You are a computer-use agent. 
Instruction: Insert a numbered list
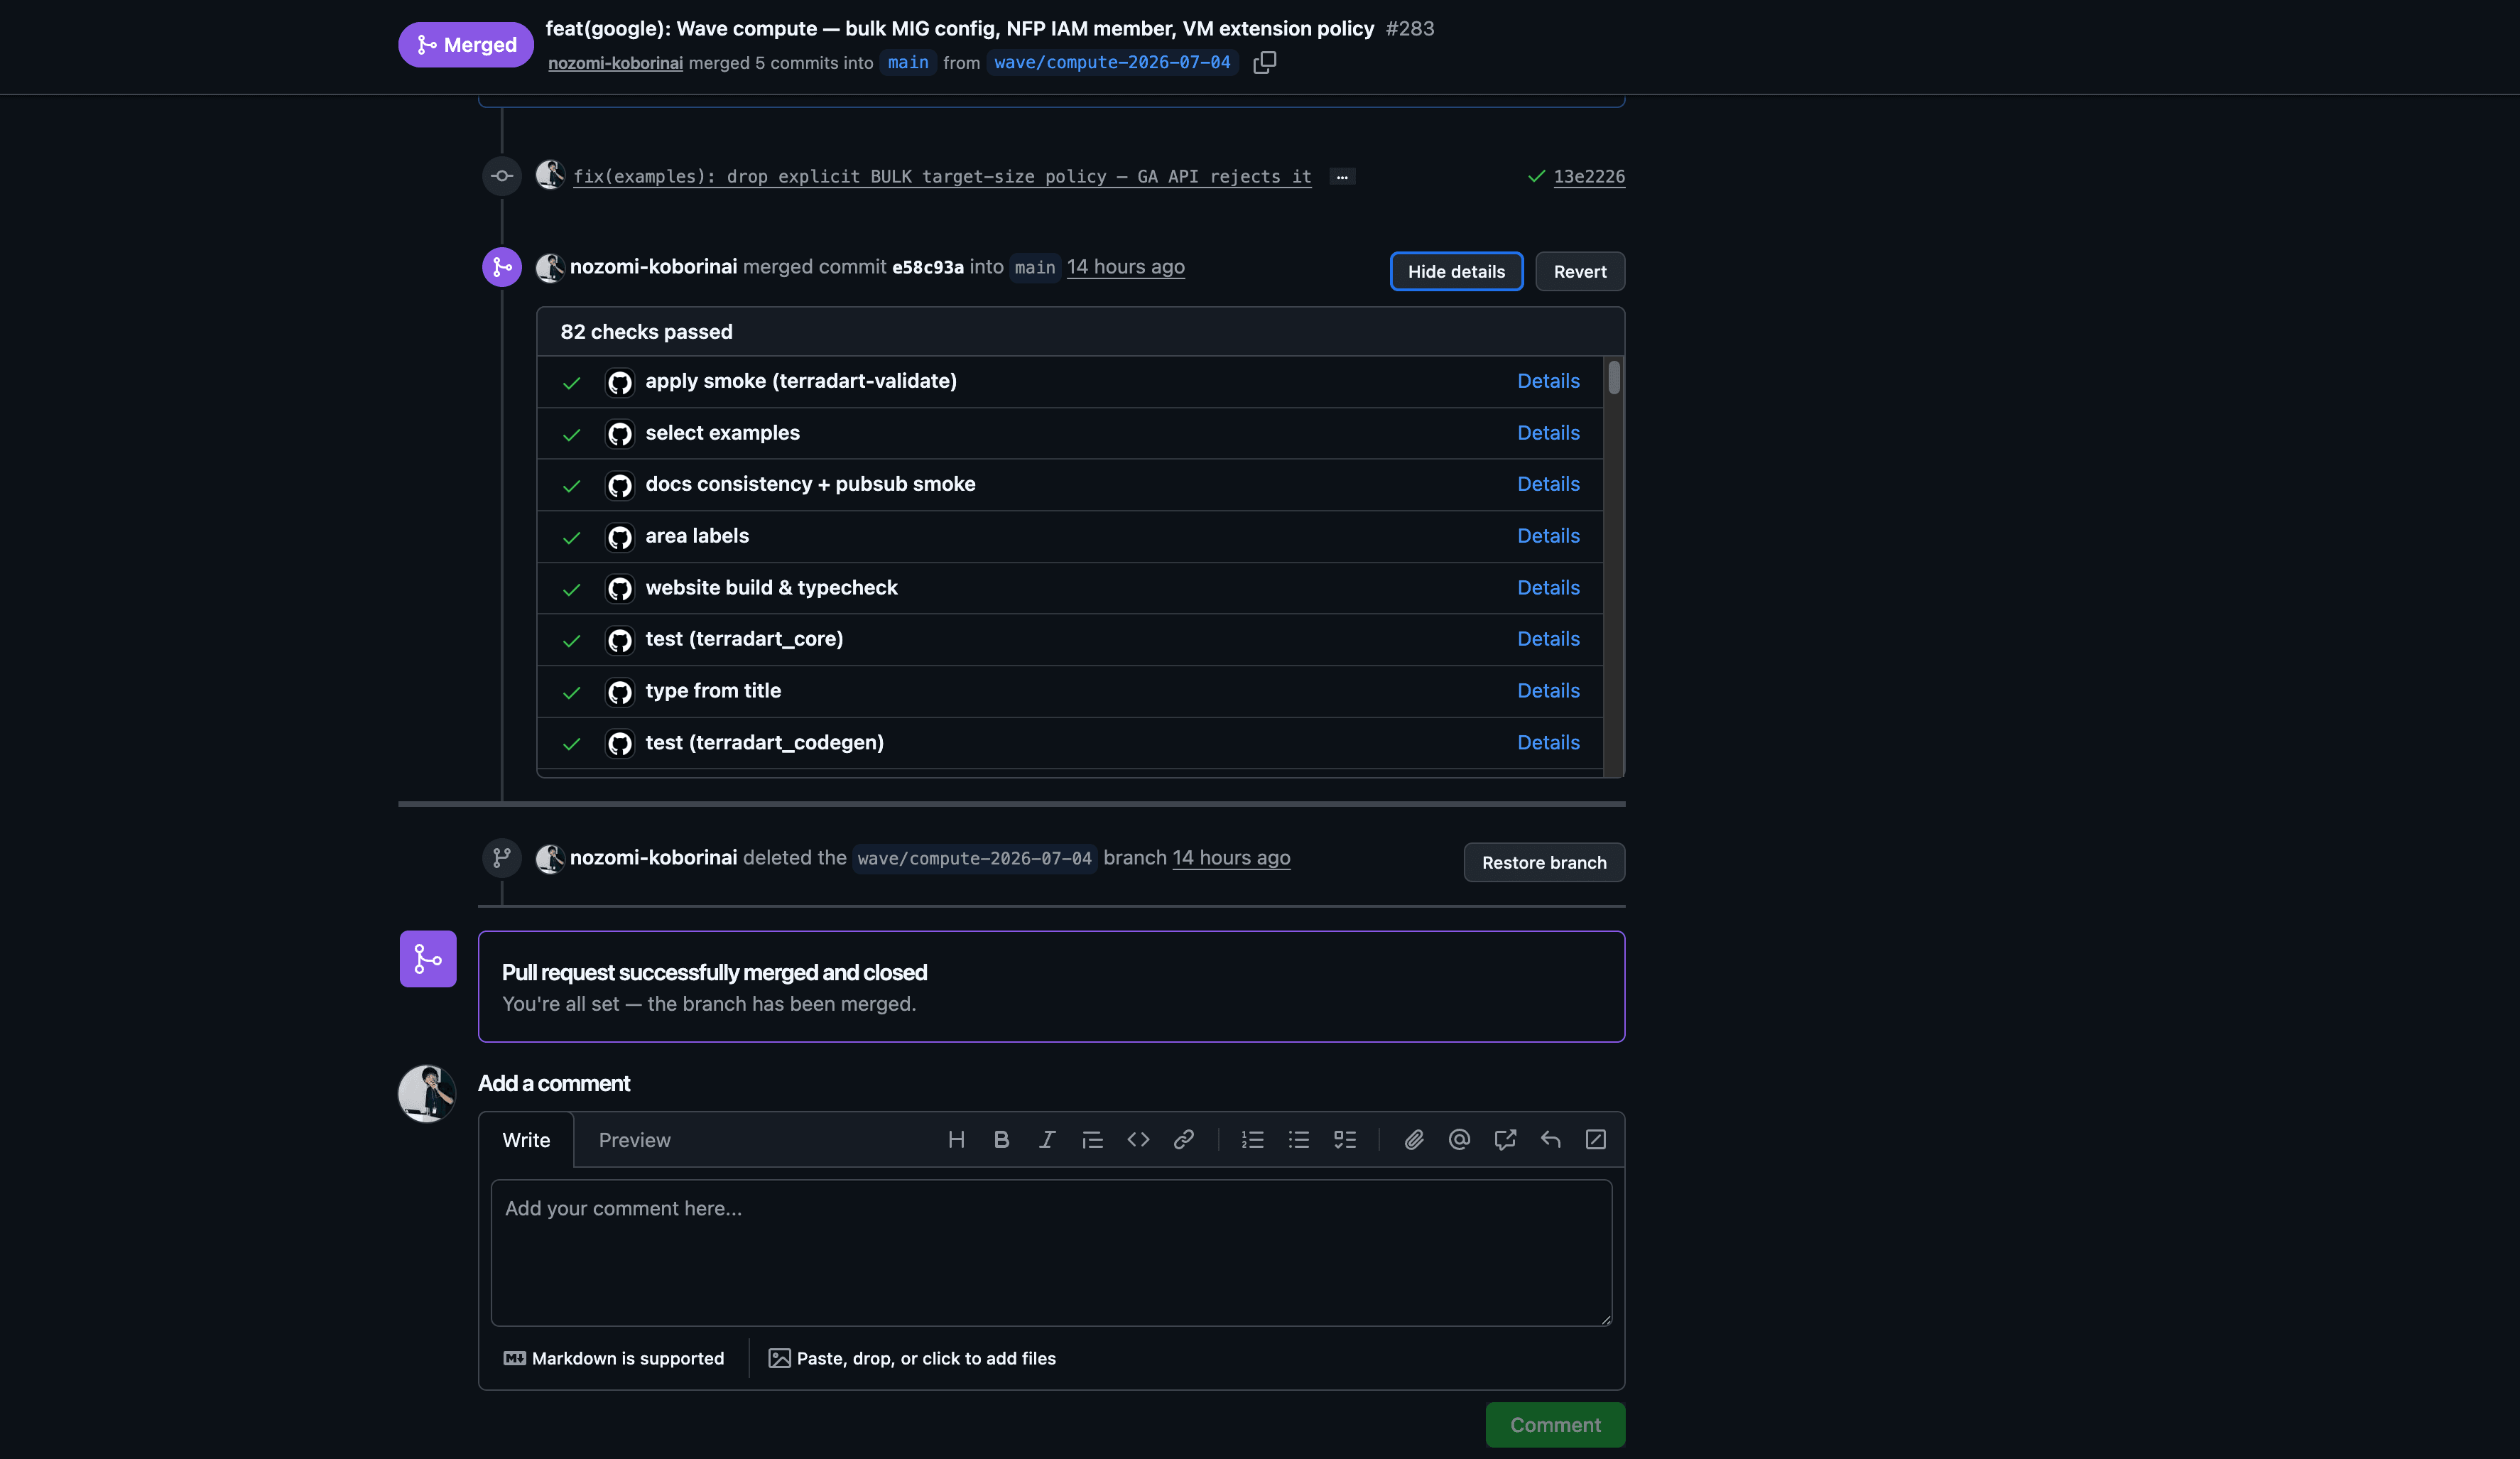pyautogui.click(x=1253, y=1140)
